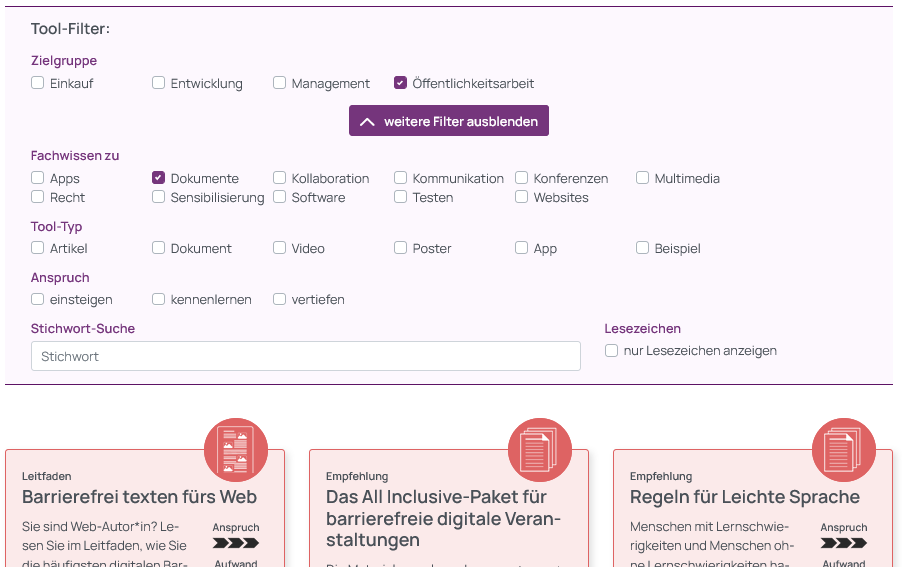This screenshot has height=567, width=902.
Task: Click the Tool-Typ heading
Action: [x=56, y=227]
